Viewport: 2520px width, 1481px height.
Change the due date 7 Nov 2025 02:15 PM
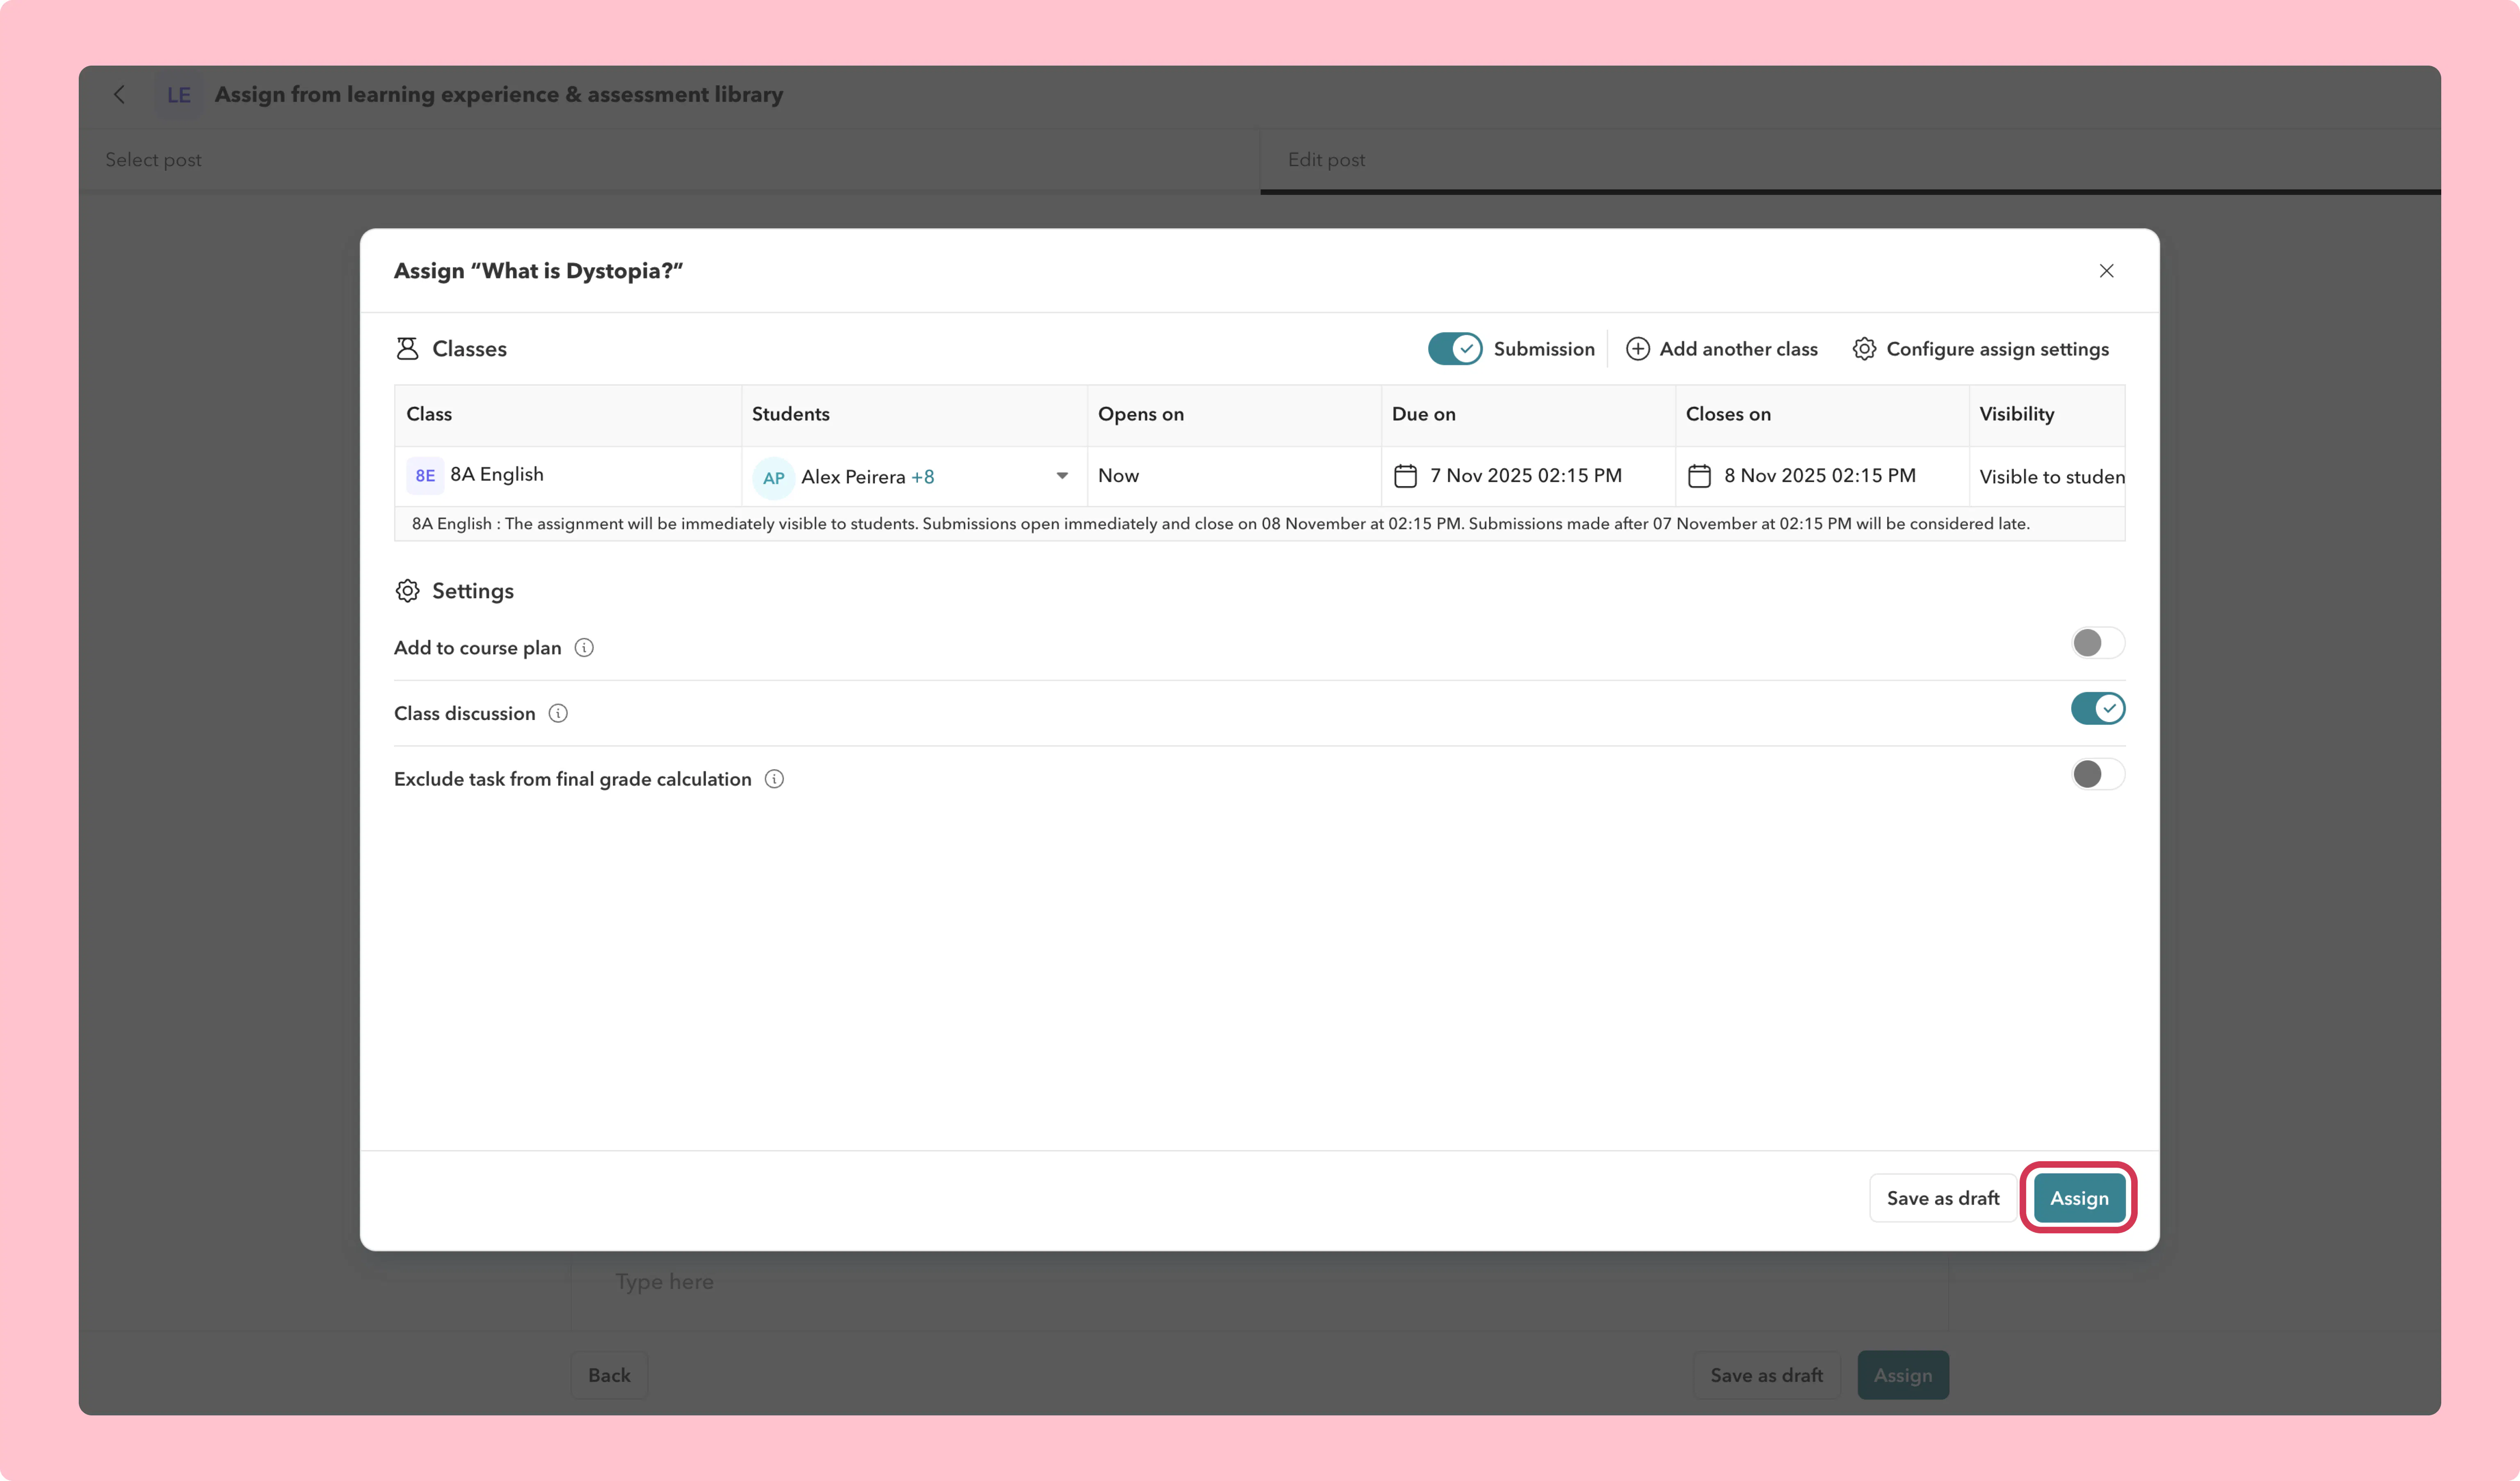point(1526,476)
